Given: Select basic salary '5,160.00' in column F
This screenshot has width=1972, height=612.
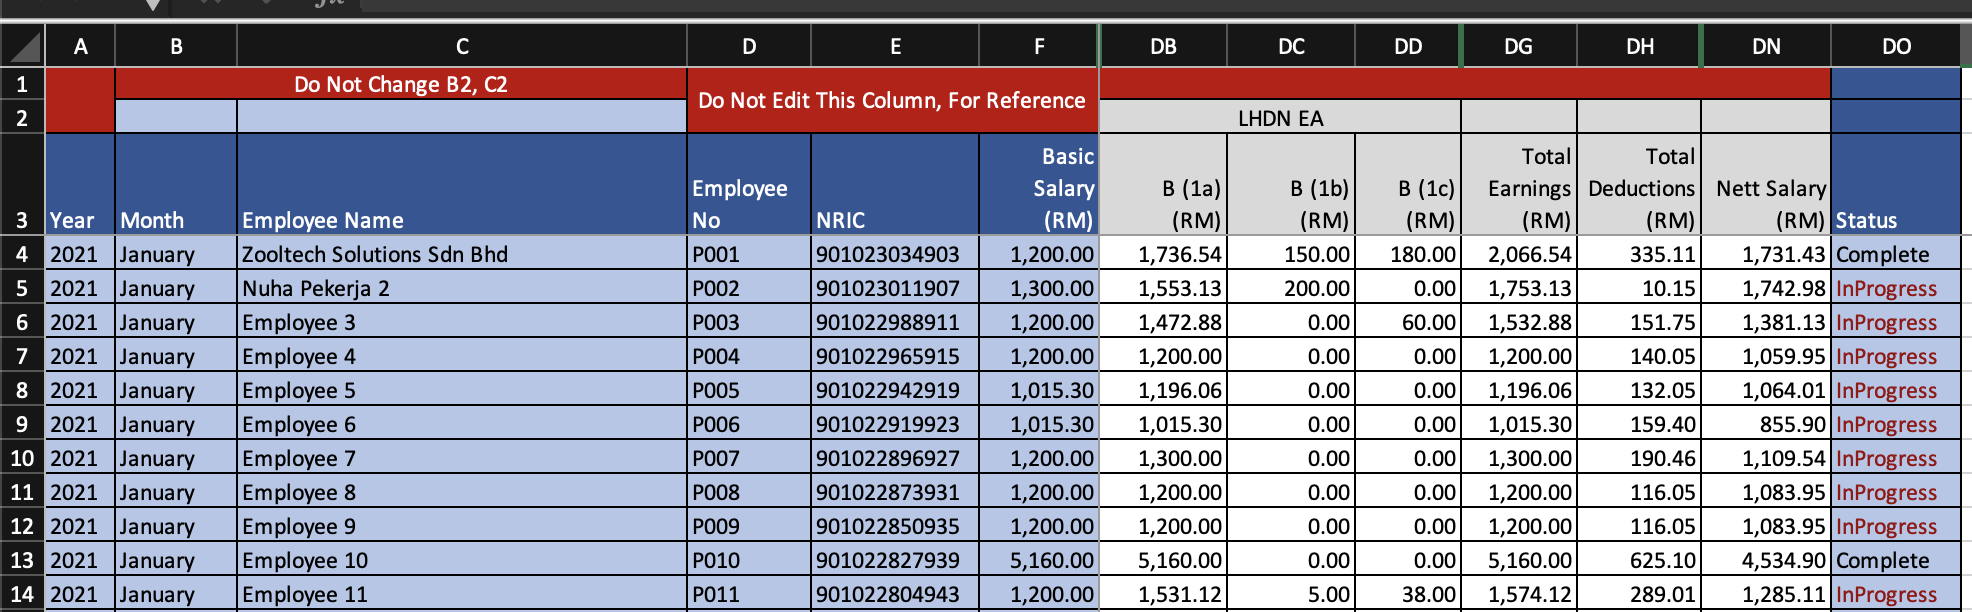Looking at the screenshot, I should 1039,560.
